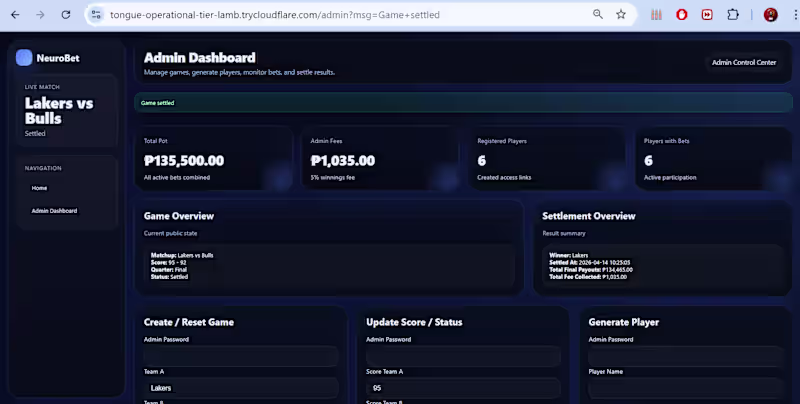Click the Total Final Payouts line

[x=591, y=269]
